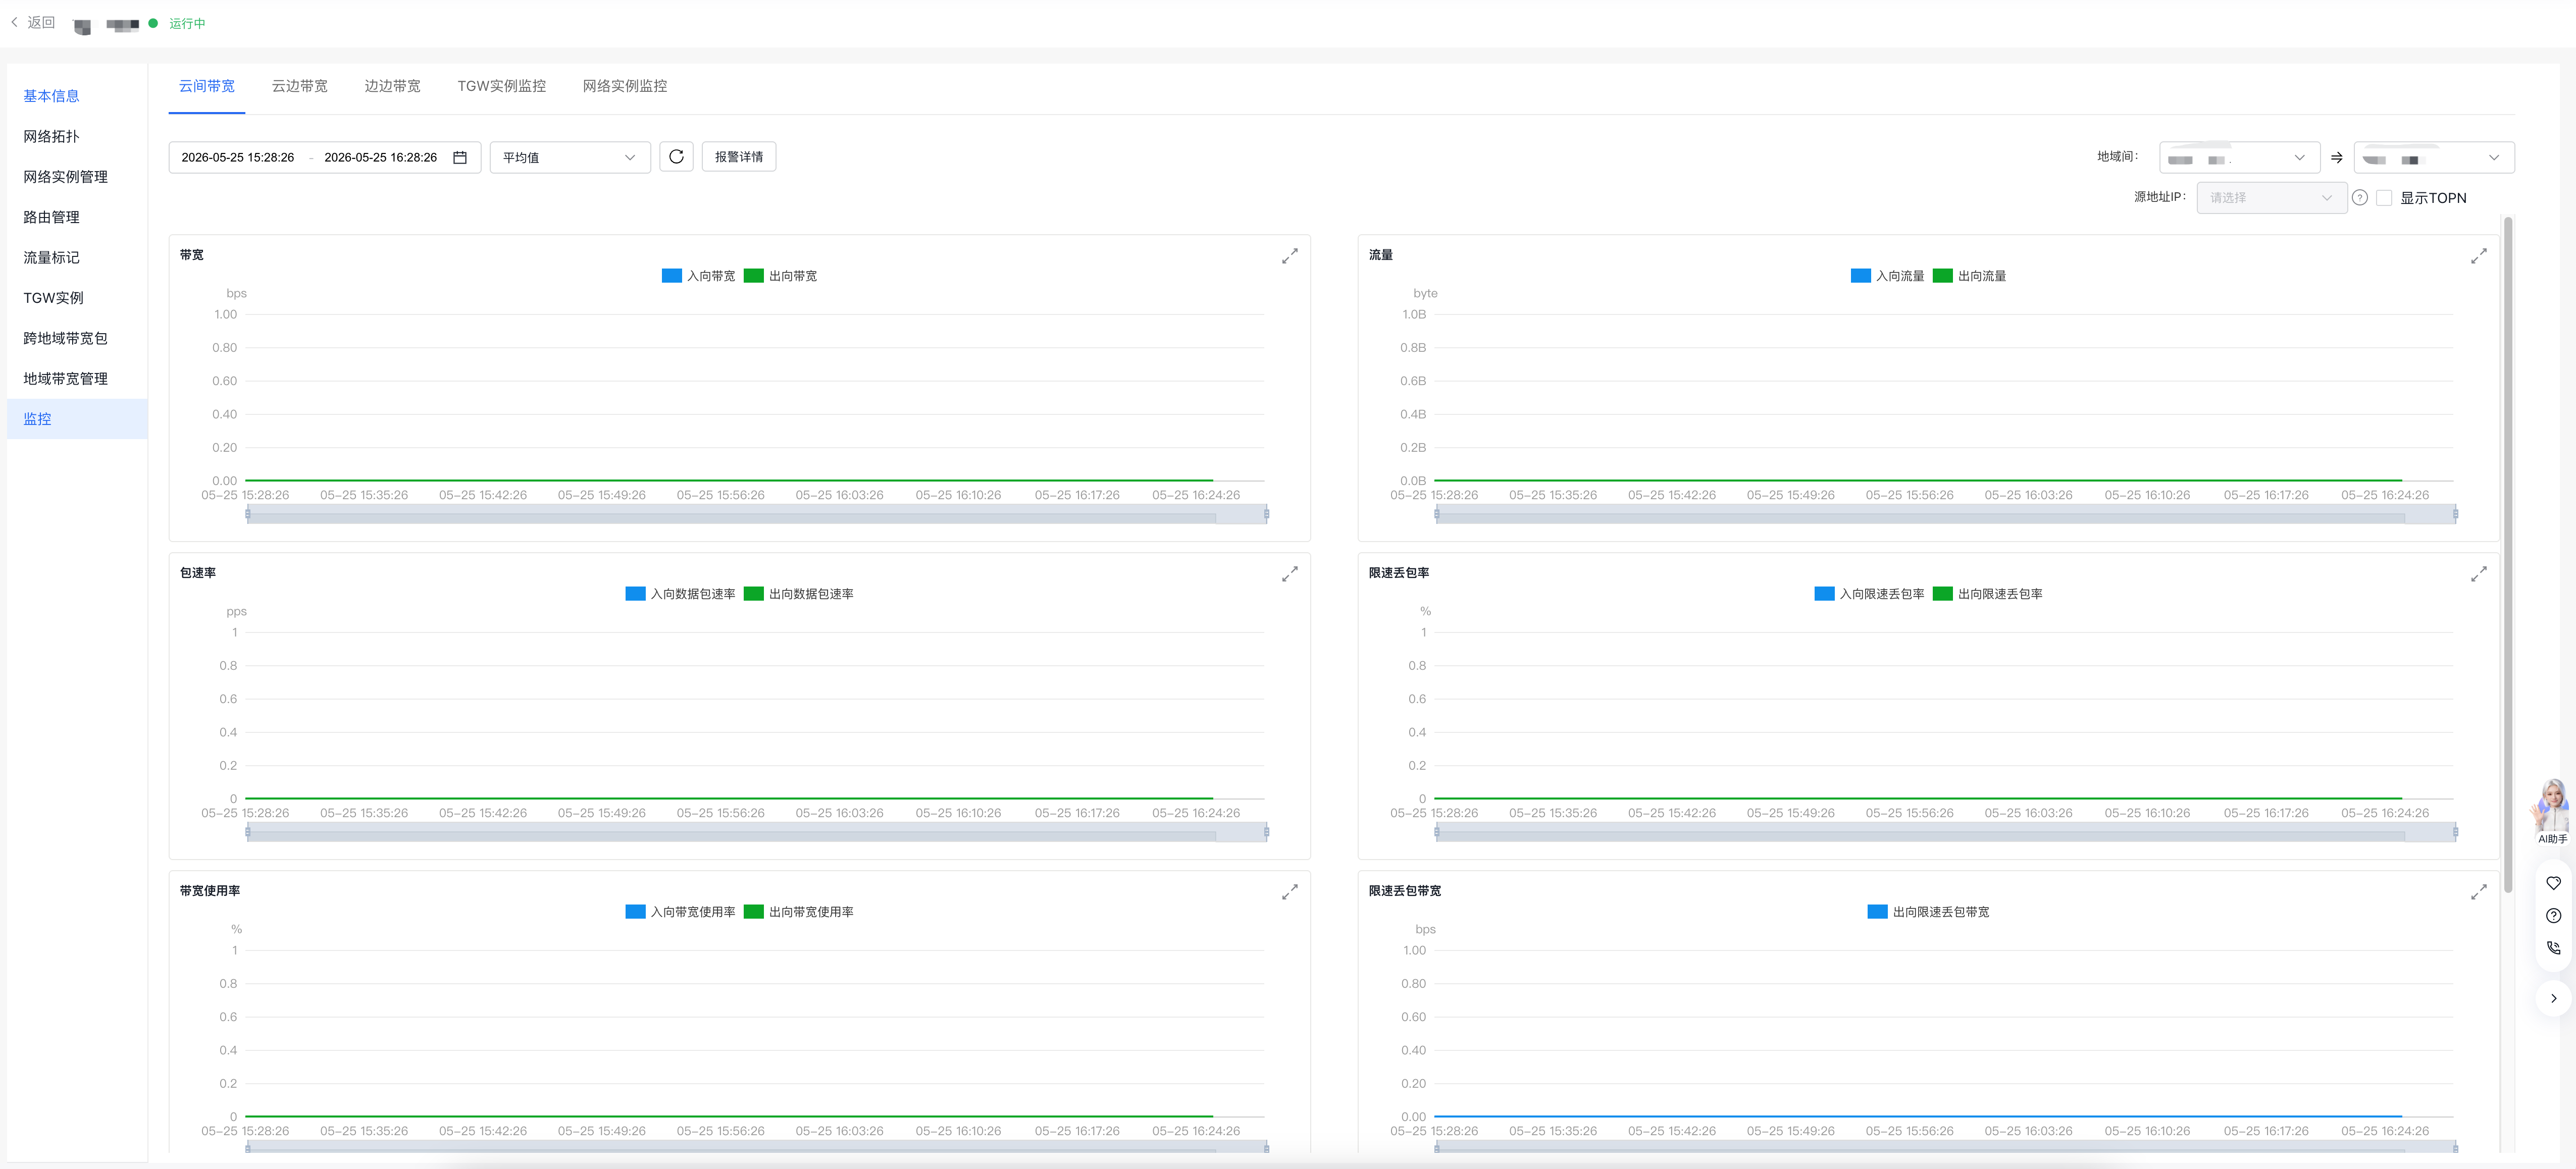Open 基本信息 in the sidebar
Viewport: 2576px width, 1169px height.
click(77, 96)
